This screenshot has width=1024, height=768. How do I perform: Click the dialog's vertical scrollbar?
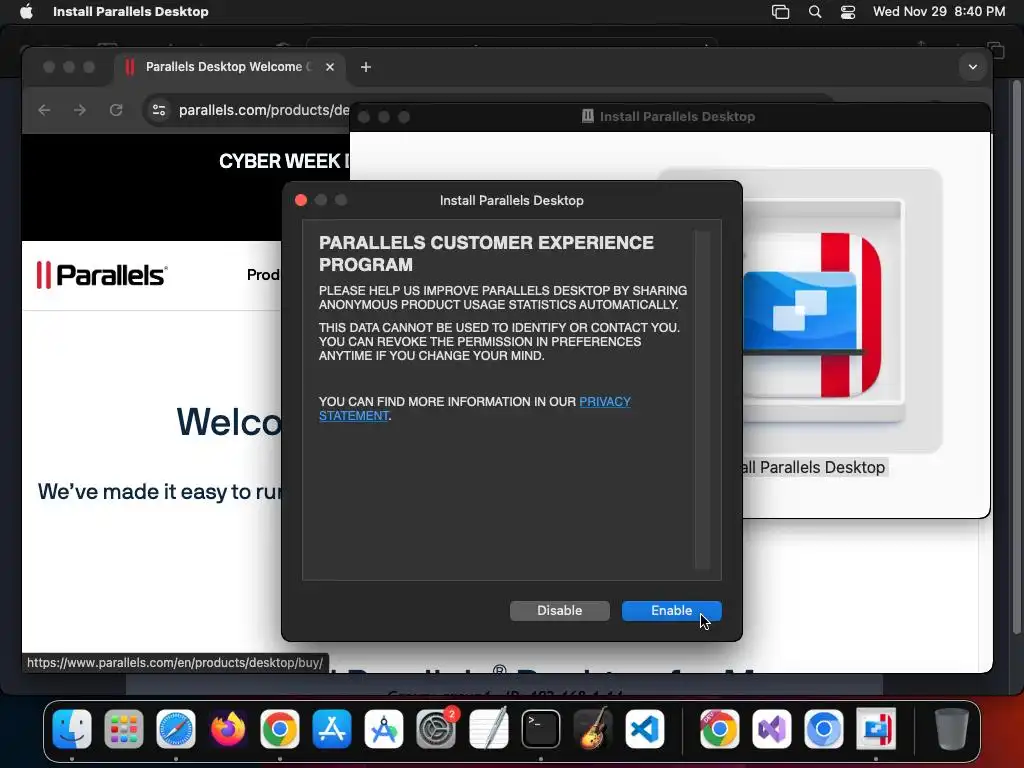pos(703,400)
